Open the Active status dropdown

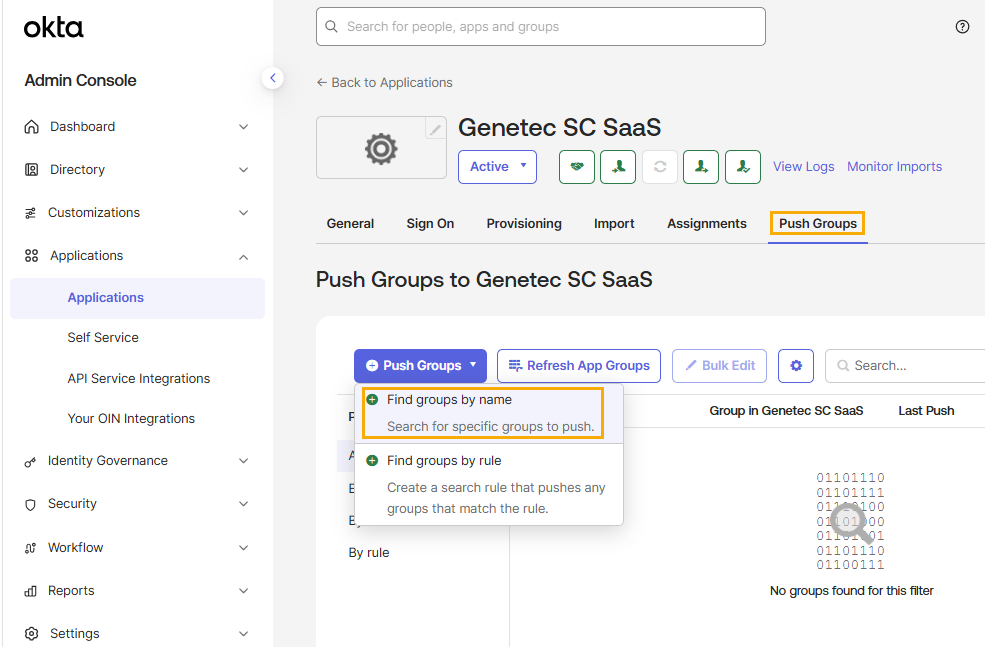(x=498, y=167)
